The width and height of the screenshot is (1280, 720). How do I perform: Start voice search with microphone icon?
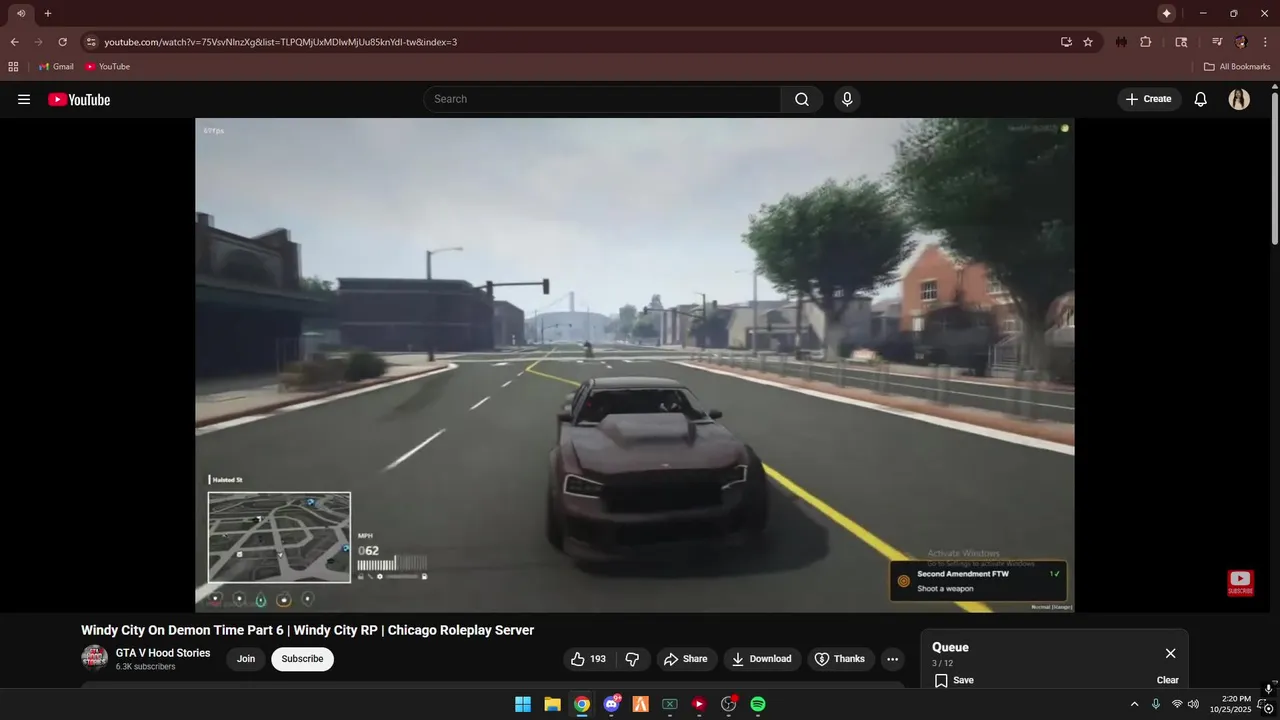coord(847,99)
